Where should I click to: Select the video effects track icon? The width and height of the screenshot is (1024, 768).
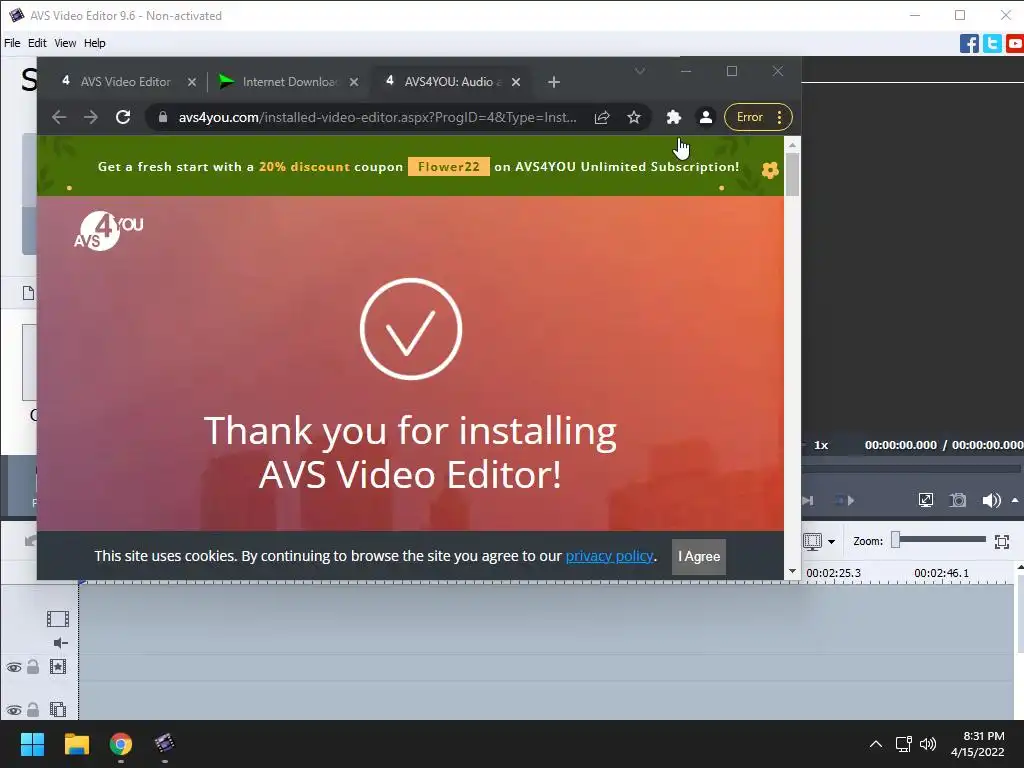58,667
